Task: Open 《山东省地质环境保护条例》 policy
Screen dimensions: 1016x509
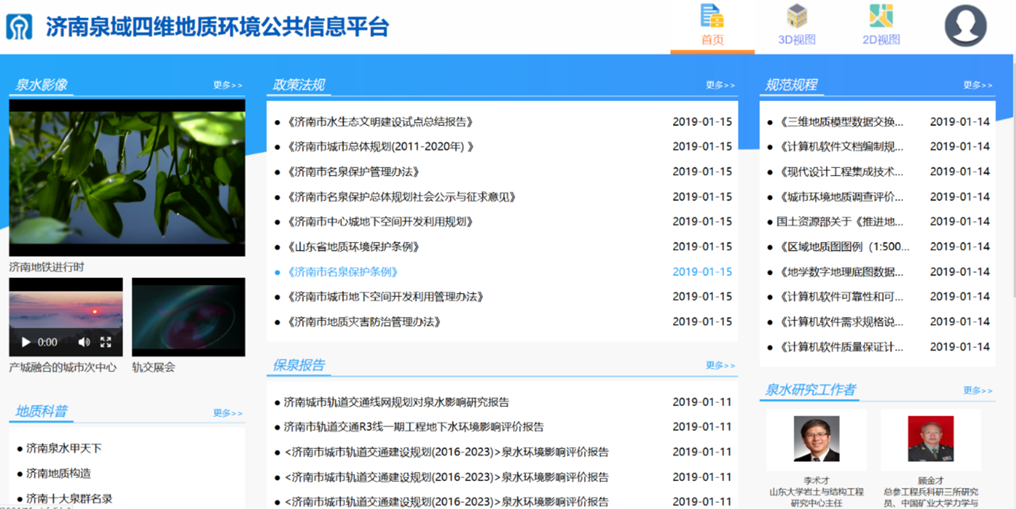Action: 351,247
